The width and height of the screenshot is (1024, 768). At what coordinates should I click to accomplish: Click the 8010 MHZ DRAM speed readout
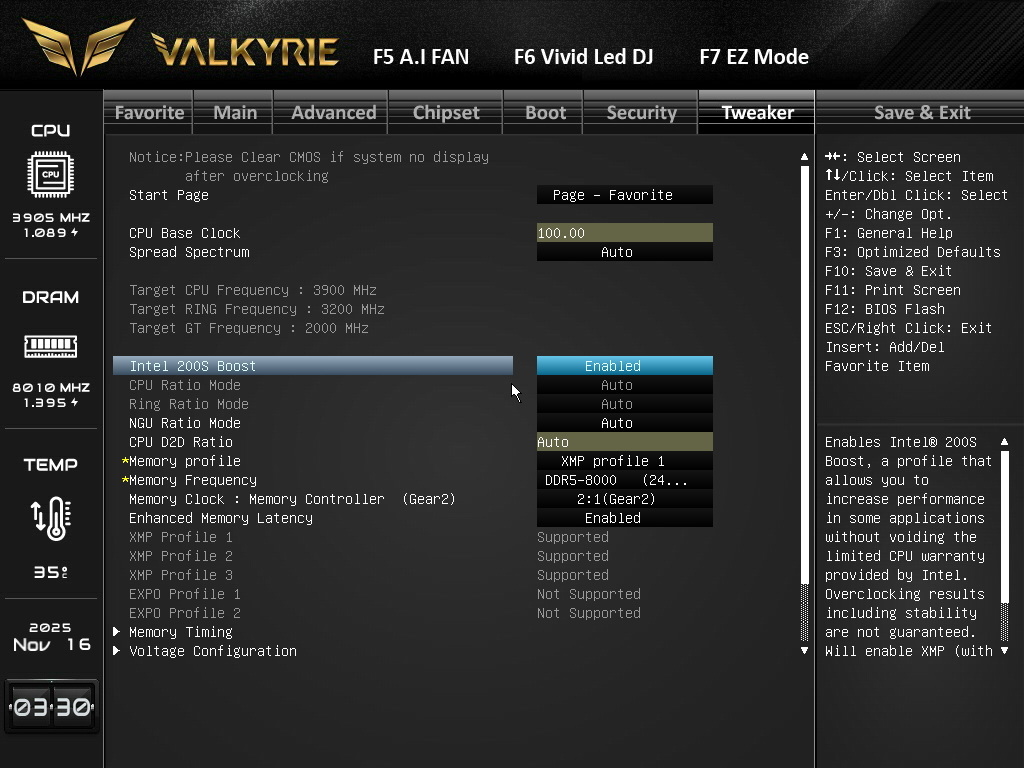click(51, 387)
